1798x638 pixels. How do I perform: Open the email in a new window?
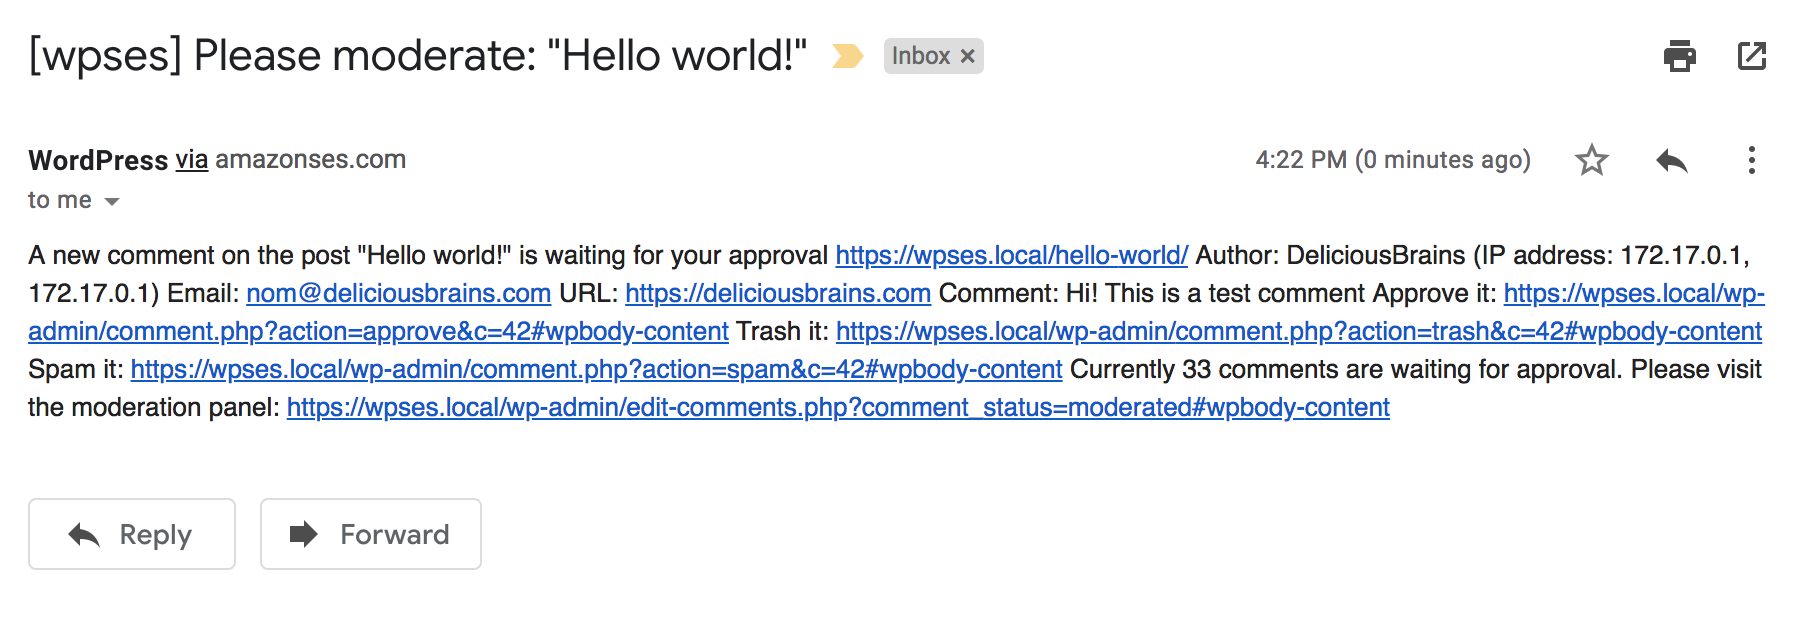pyautogui.click(x=1752, y=56)
